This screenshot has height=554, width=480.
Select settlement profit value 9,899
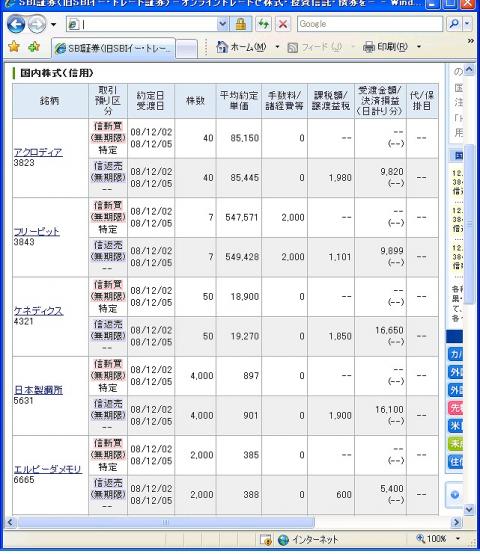point(392,251)
